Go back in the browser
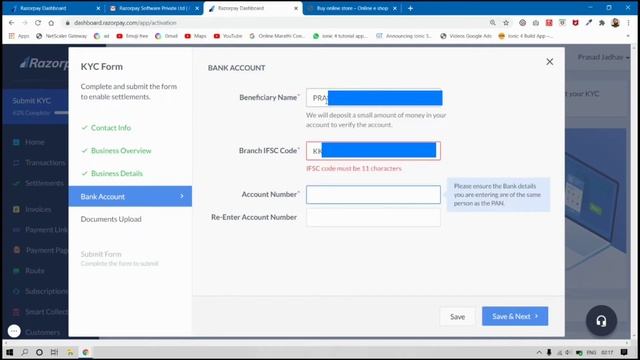The image size is (640, 360). (11, 23)
